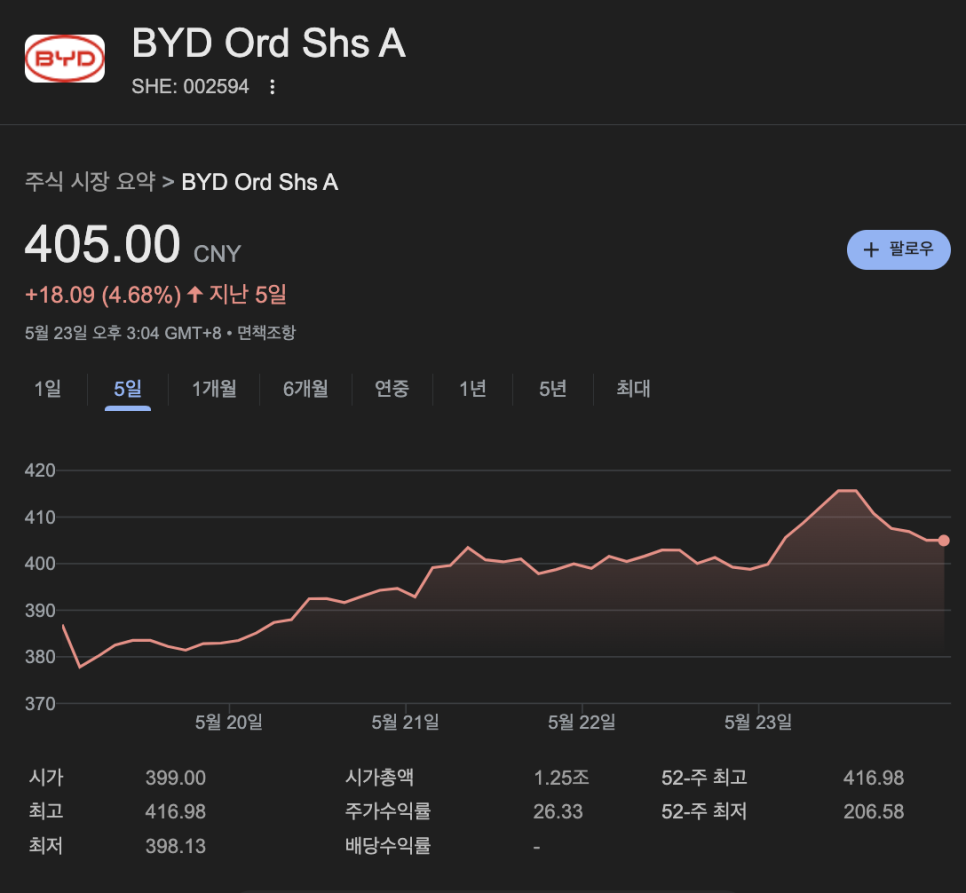Screen dimensions: 966x893
Task: Click the BYD logo icon
Action: coord(65,59)
